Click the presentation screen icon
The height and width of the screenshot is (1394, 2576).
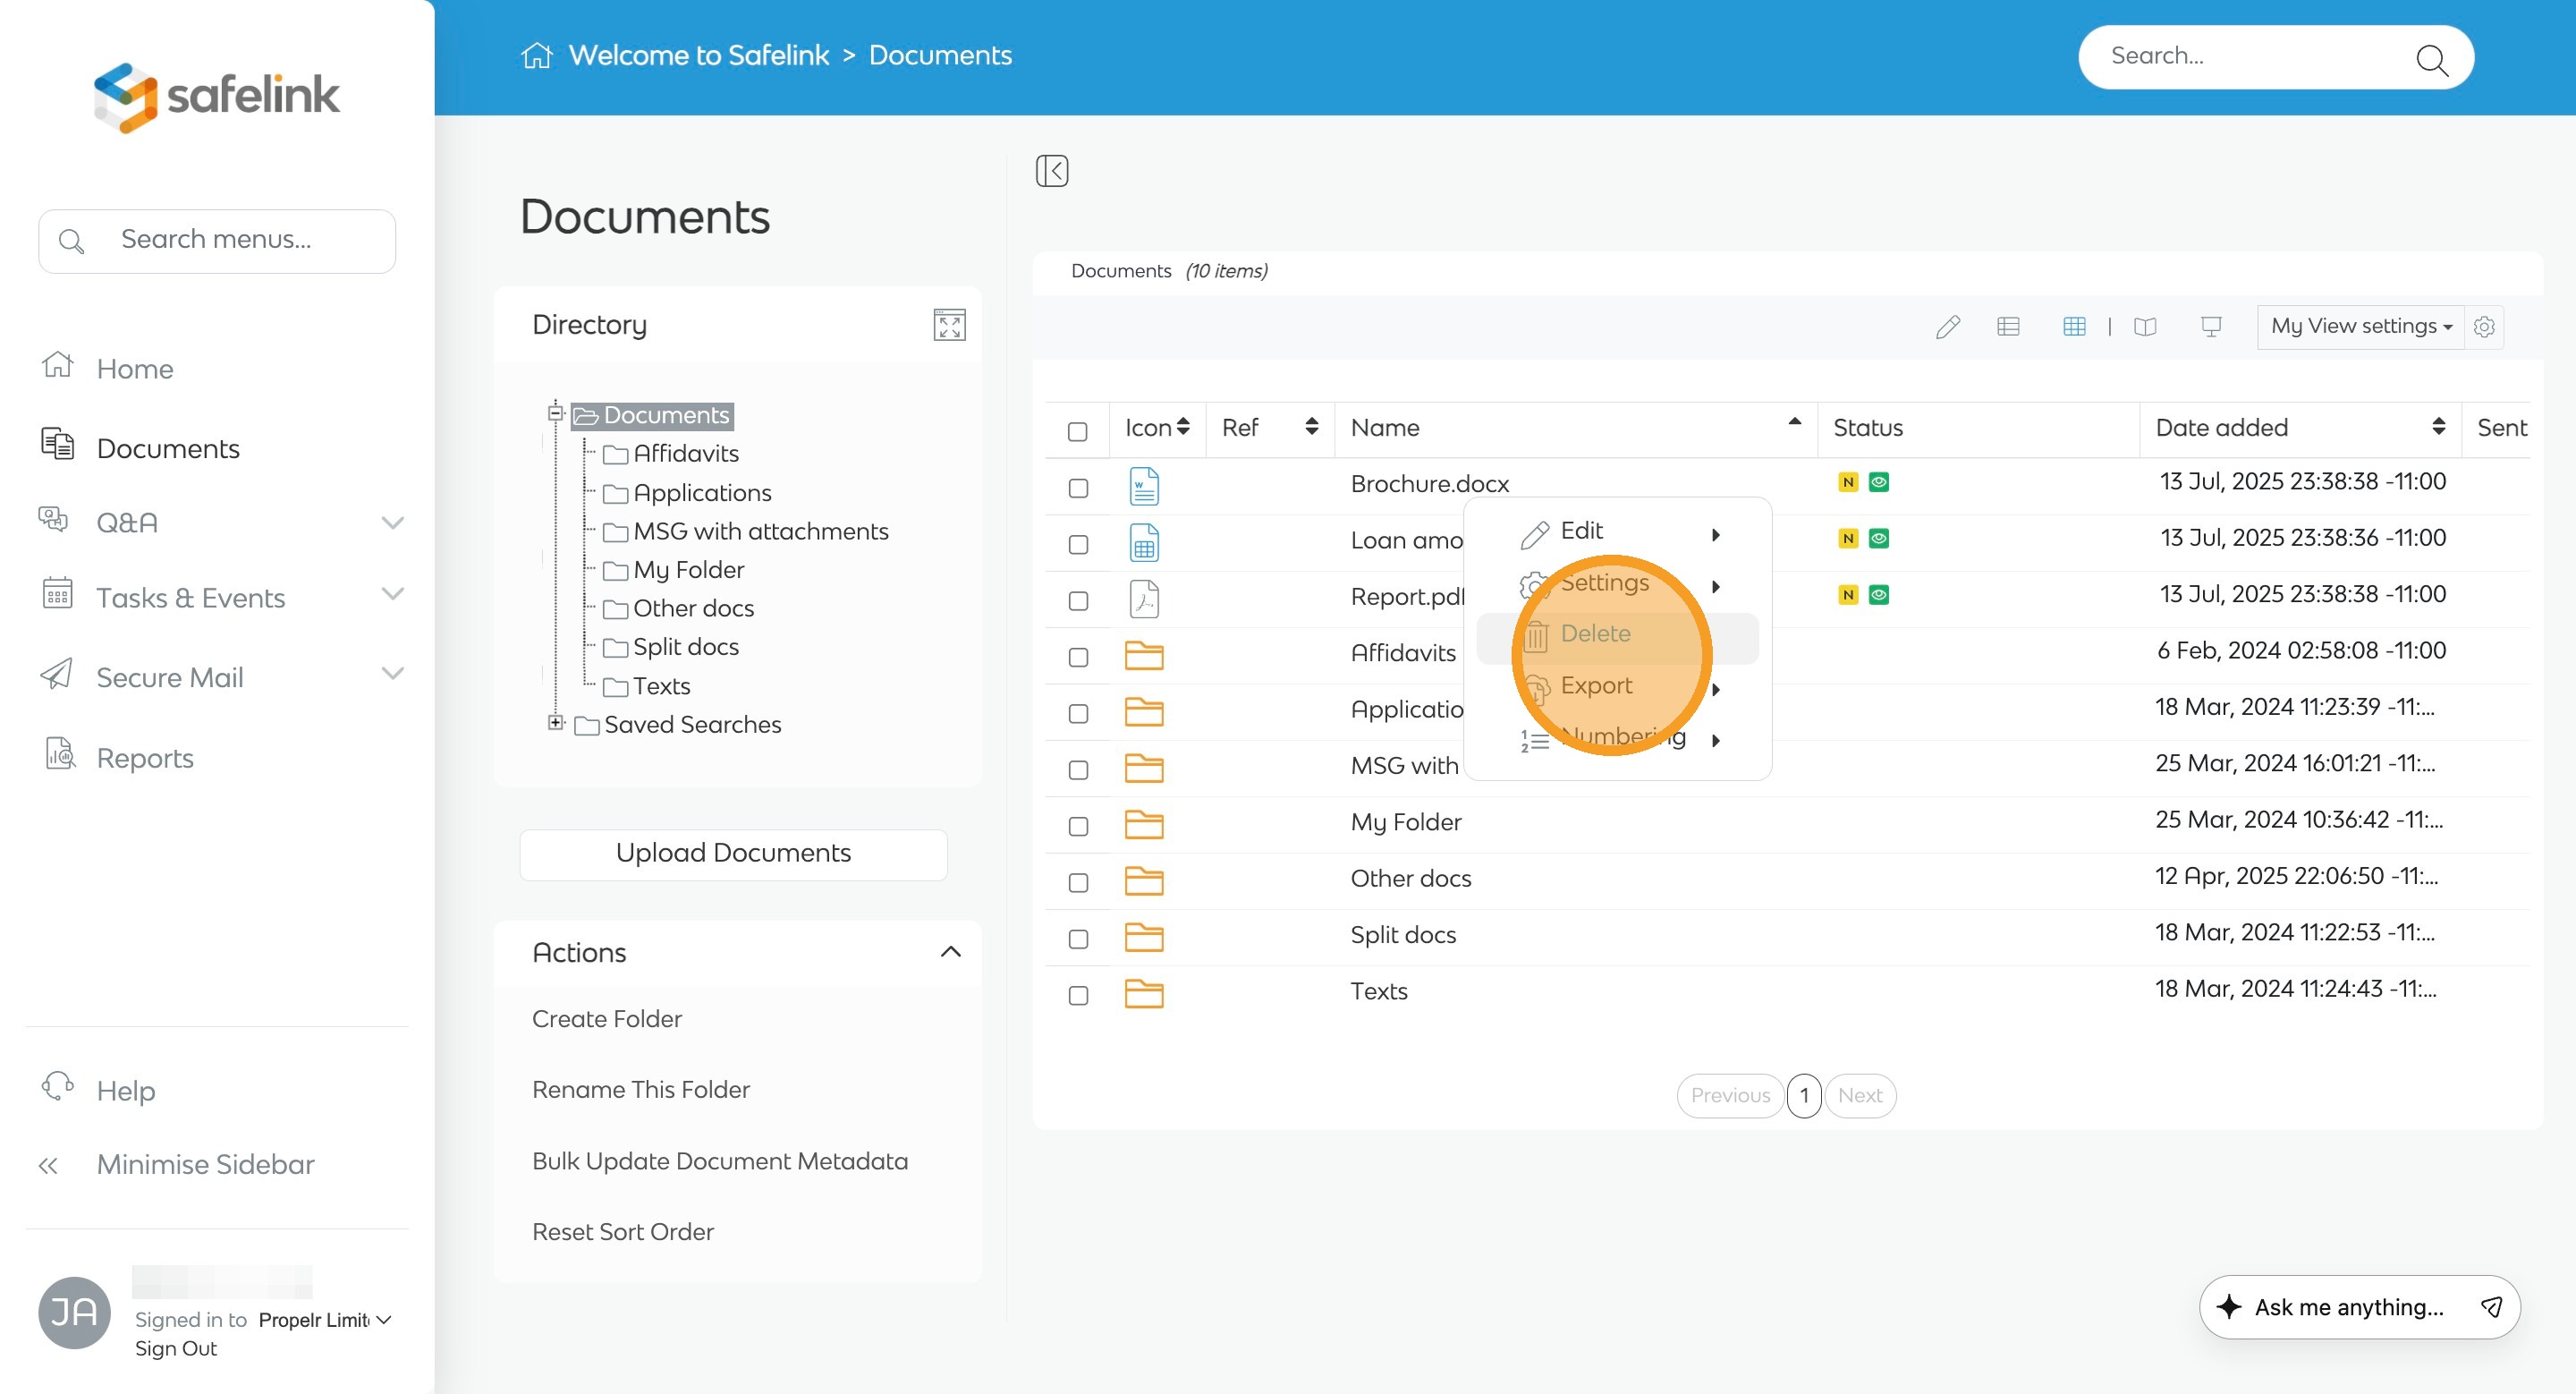coord(2211,327)
